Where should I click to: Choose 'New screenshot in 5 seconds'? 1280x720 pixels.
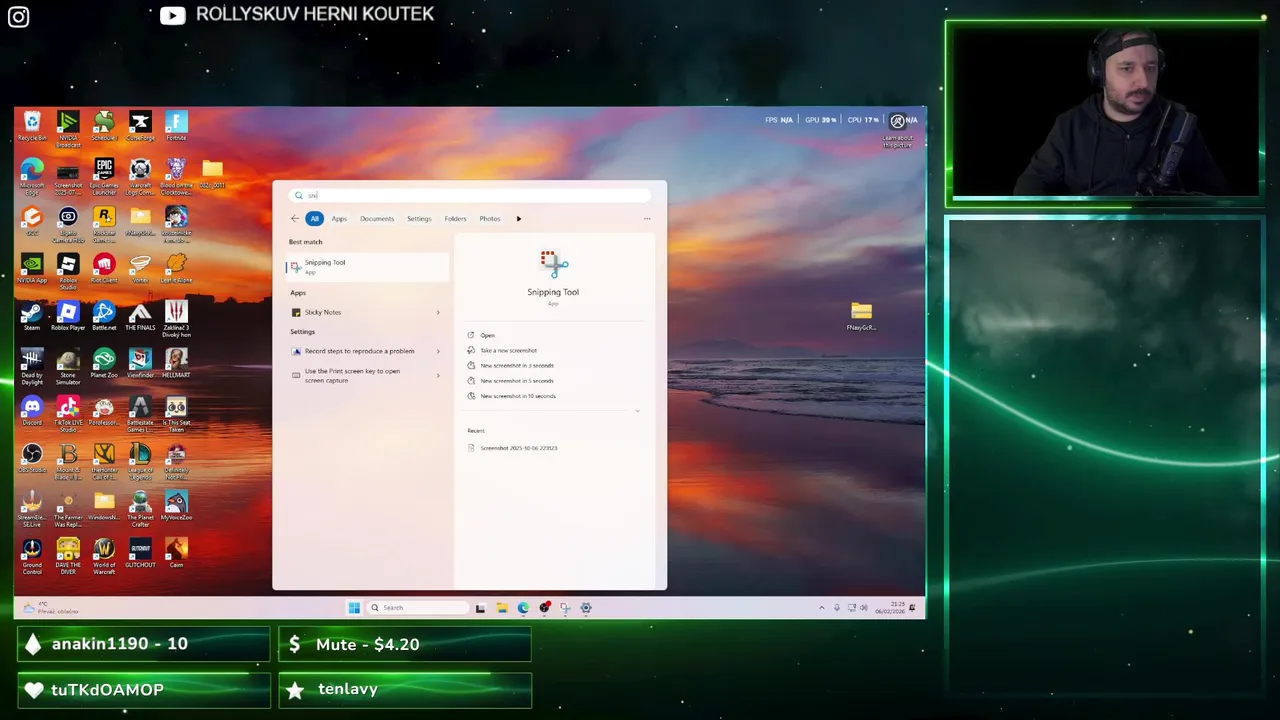(516, 380)
